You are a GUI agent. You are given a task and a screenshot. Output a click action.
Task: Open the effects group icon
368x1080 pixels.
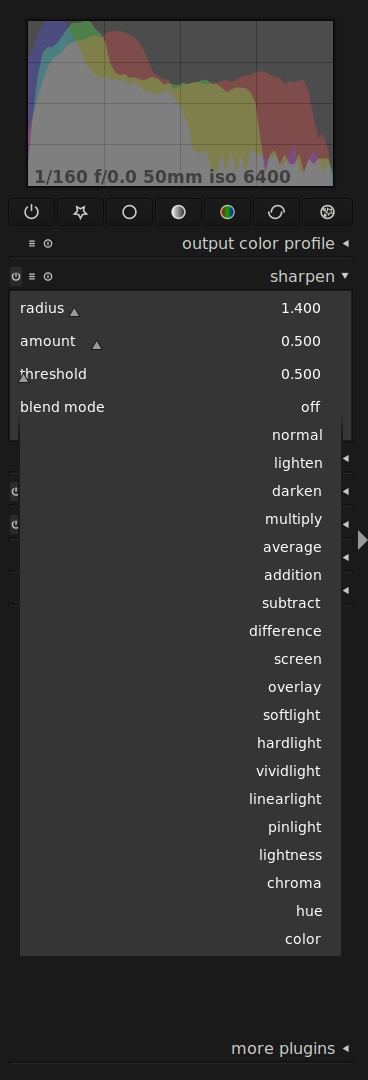327,212
